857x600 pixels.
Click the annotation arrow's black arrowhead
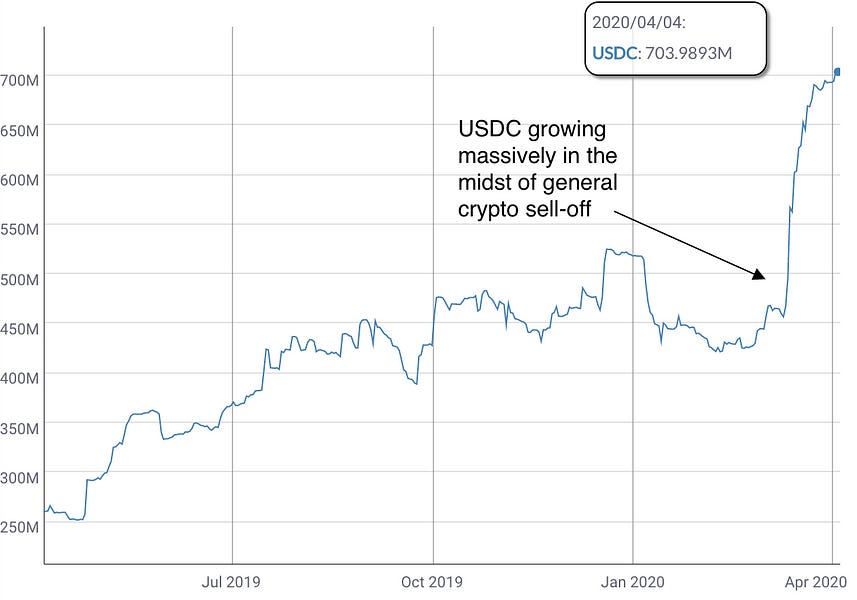coord(760,274)
